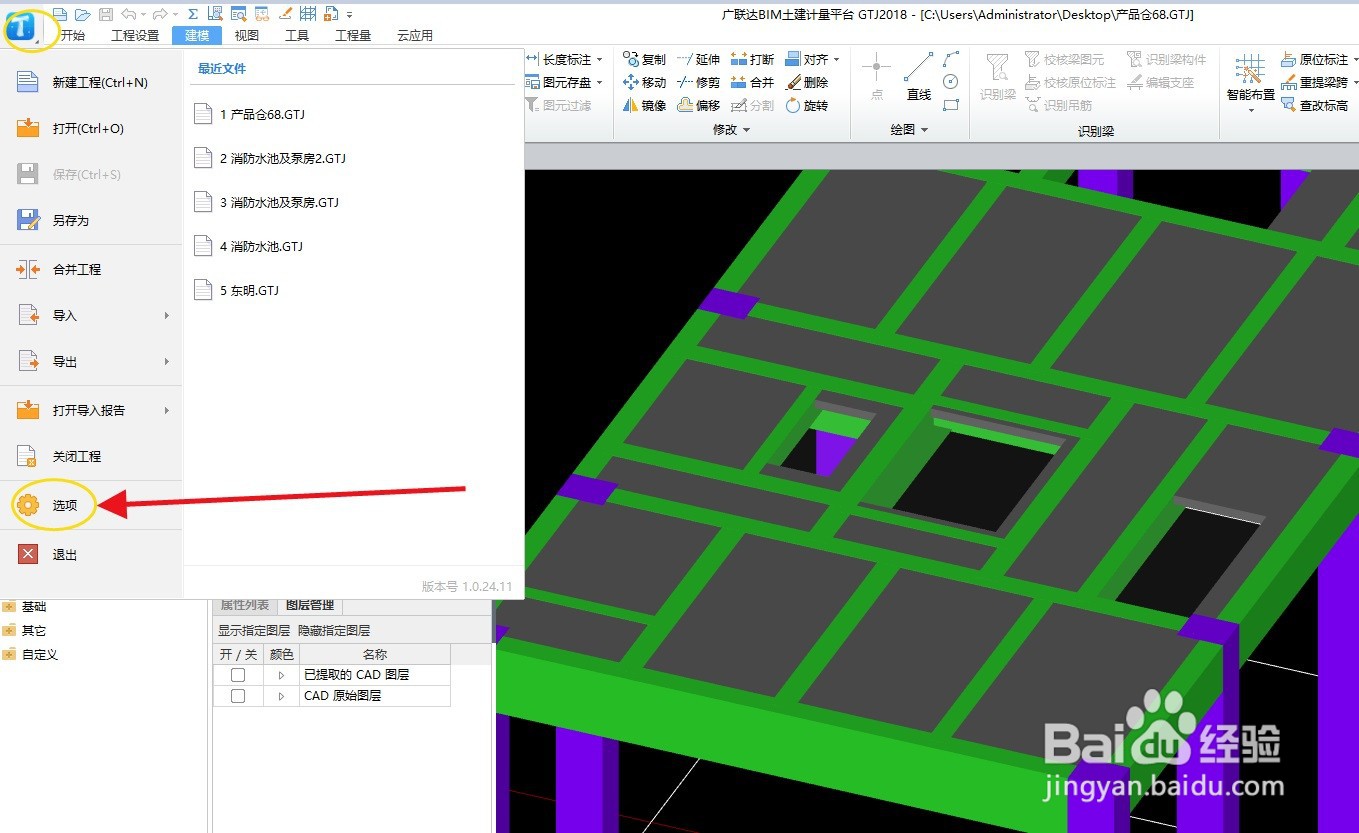Click the Sigma summary calculation icon
This screenshot has height=833, width=1359.
pyautogui.click(x=193, y=14)
